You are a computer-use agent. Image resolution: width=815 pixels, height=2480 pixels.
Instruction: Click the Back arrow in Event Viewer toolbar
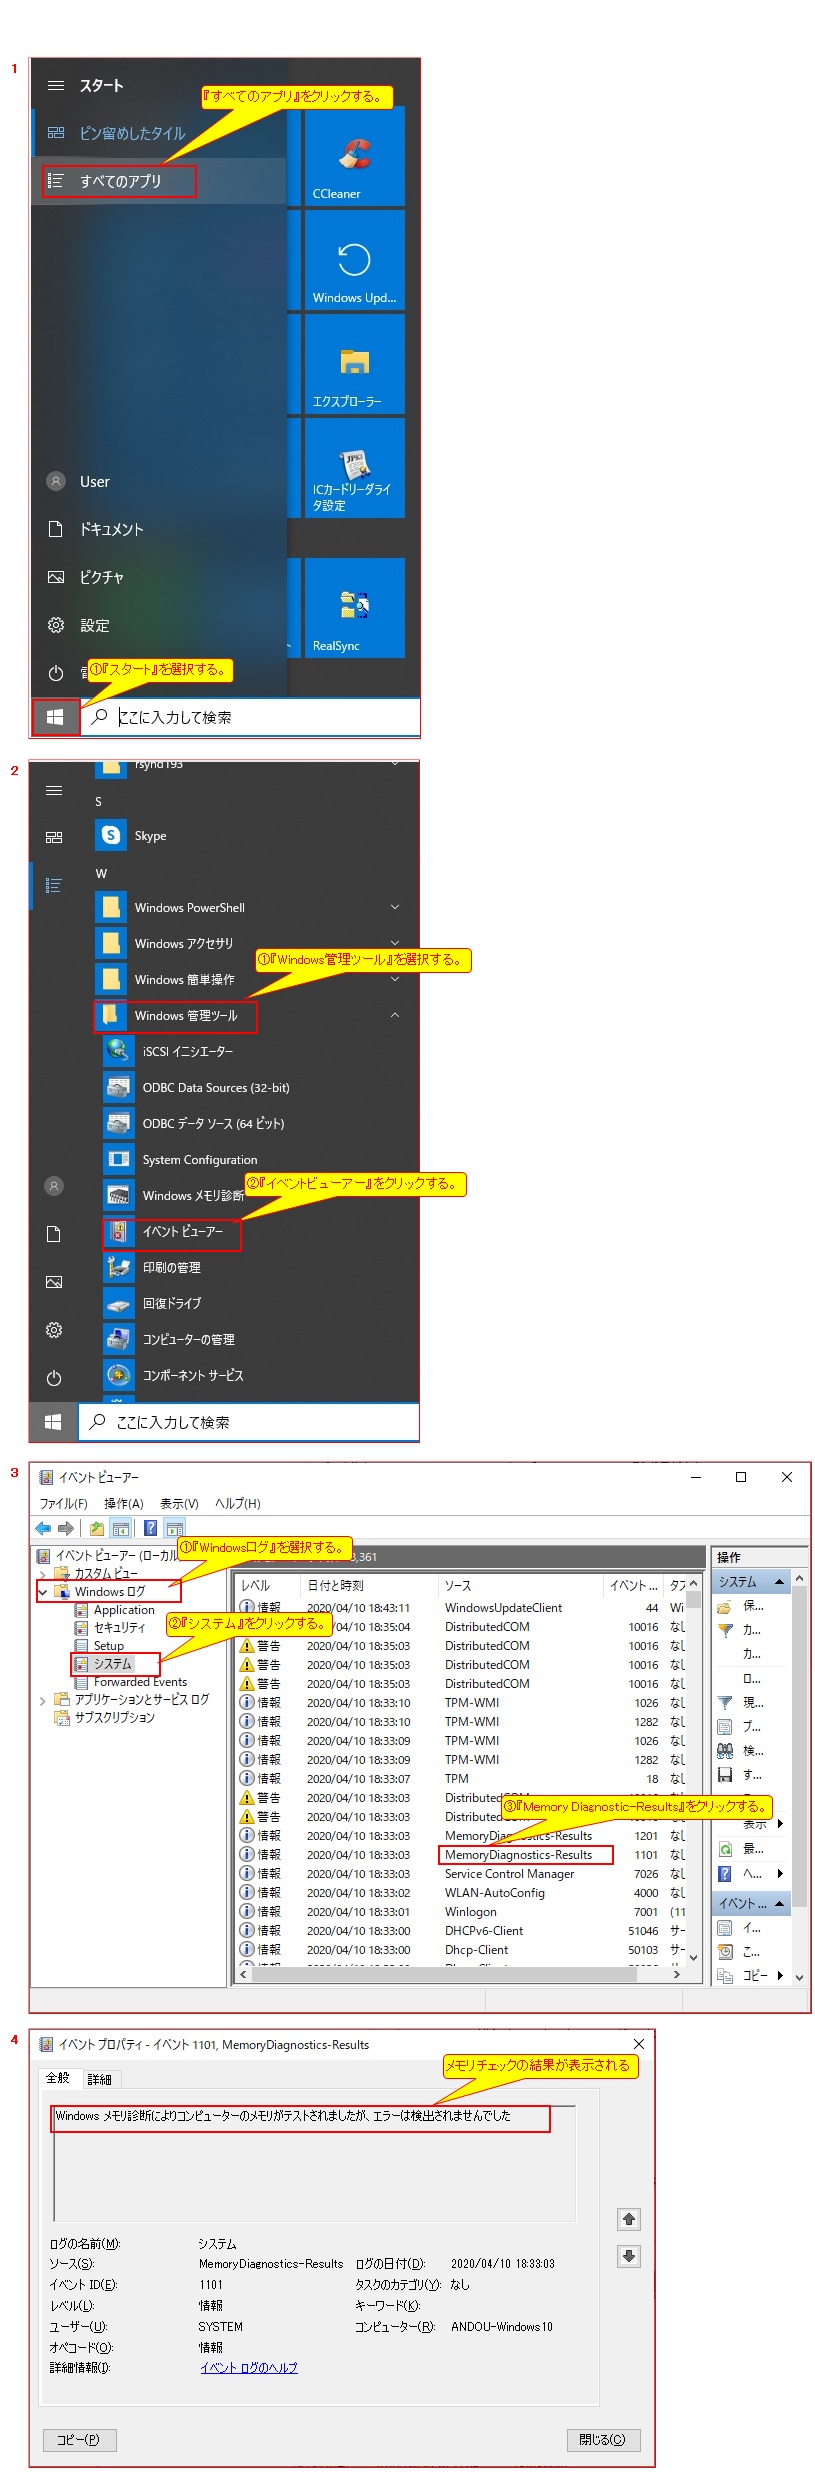tap(43, 1528)
